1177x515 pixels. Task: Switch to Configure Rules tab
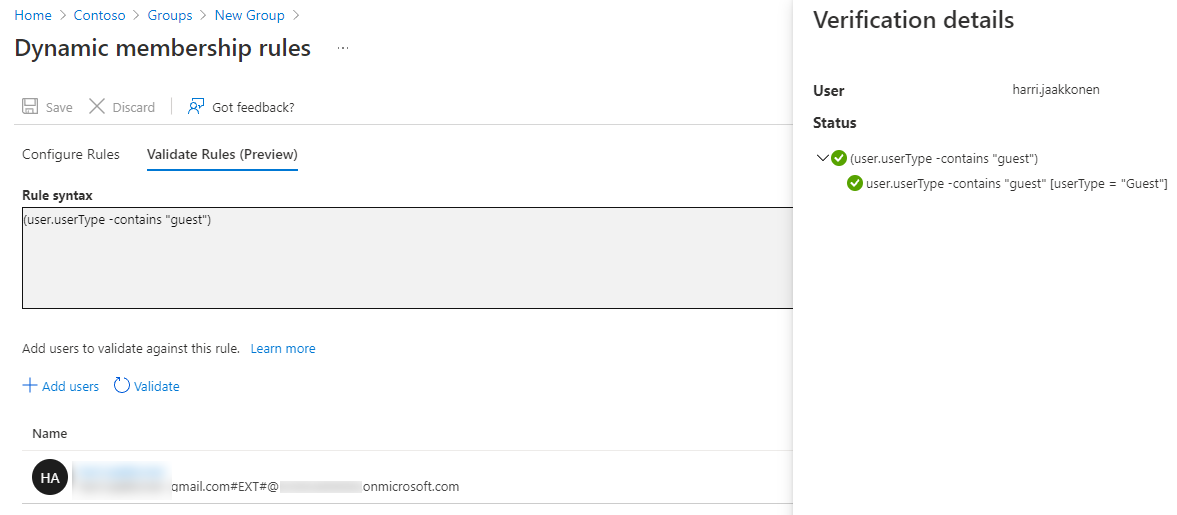[71, 154]
